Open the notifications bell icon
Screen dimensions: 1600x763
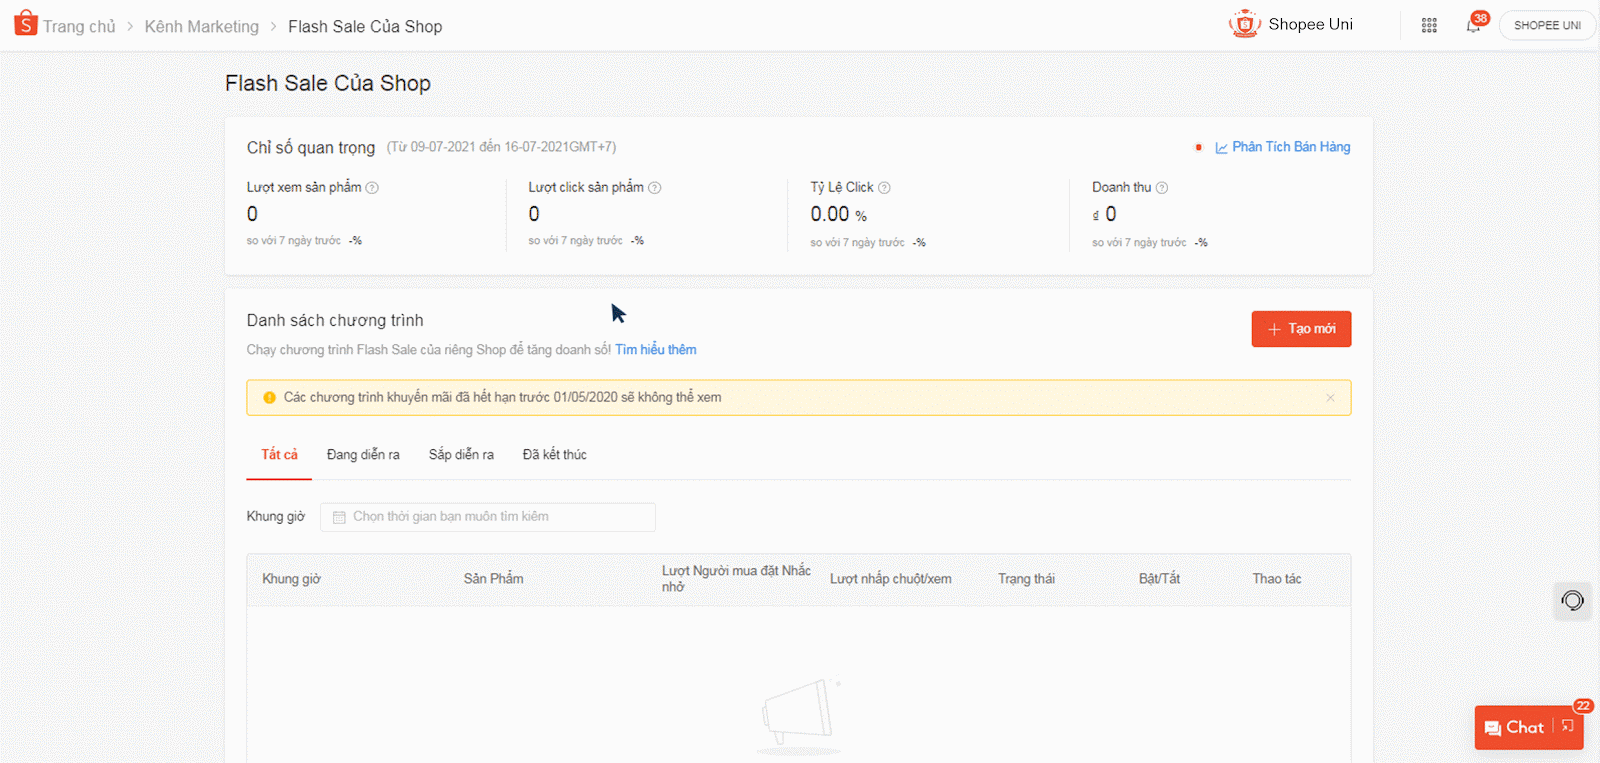click(x=1473, y=25)
